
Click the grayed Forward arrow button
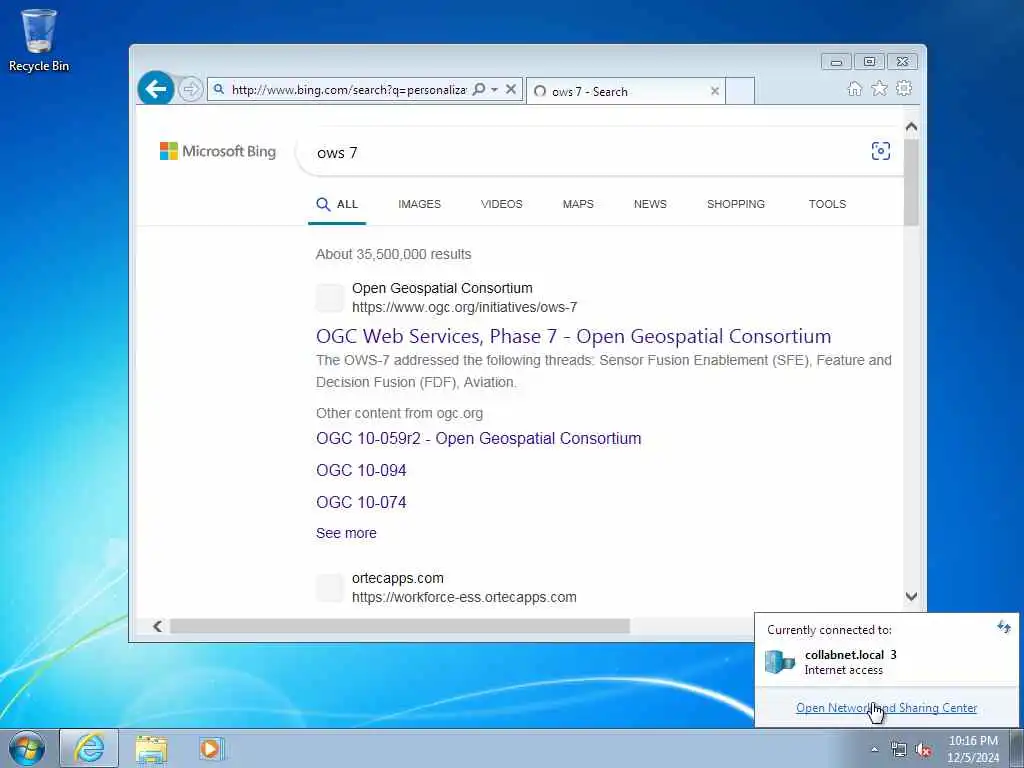point(190,89)
